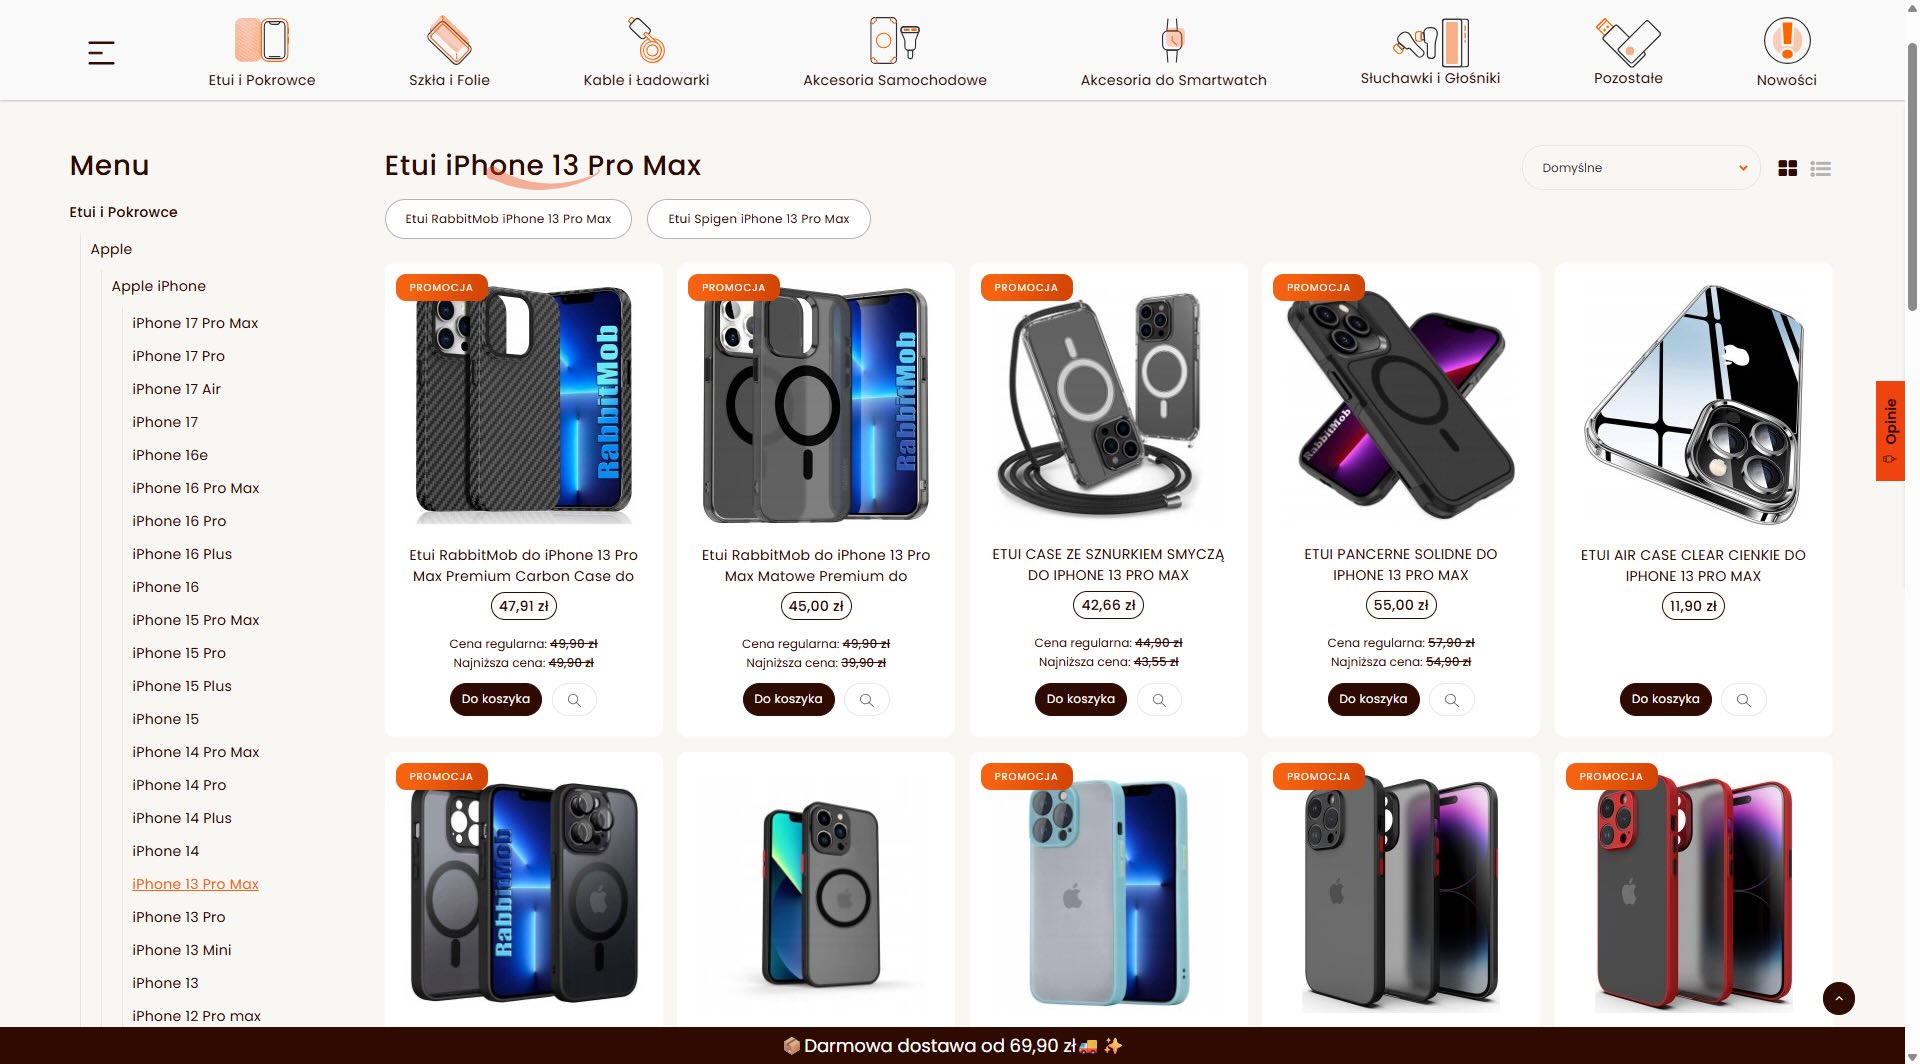The width and height of the screenshot is (1920, 1064).
Task: Open Słuchawki i Głośniki category icon
Action: pyautogui.click(x=1430, y=42)
